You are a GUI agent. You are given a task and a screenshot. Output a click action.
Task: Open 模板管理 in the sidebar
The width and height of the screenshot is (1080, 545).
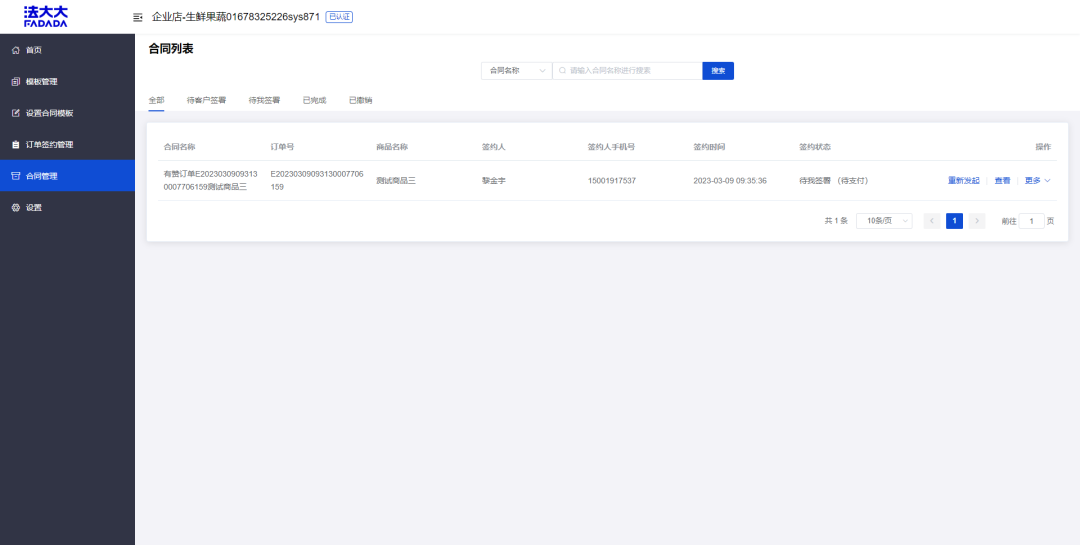pyautogui.click(x=68, y=81)
